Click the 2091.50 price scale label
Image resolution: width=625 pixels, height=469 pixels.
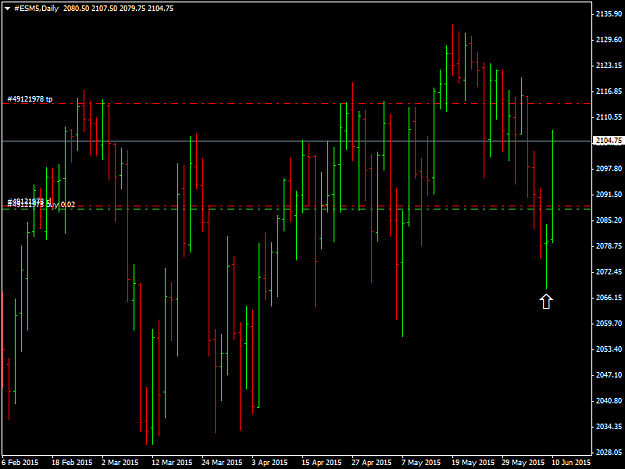[x=609, y=194]
